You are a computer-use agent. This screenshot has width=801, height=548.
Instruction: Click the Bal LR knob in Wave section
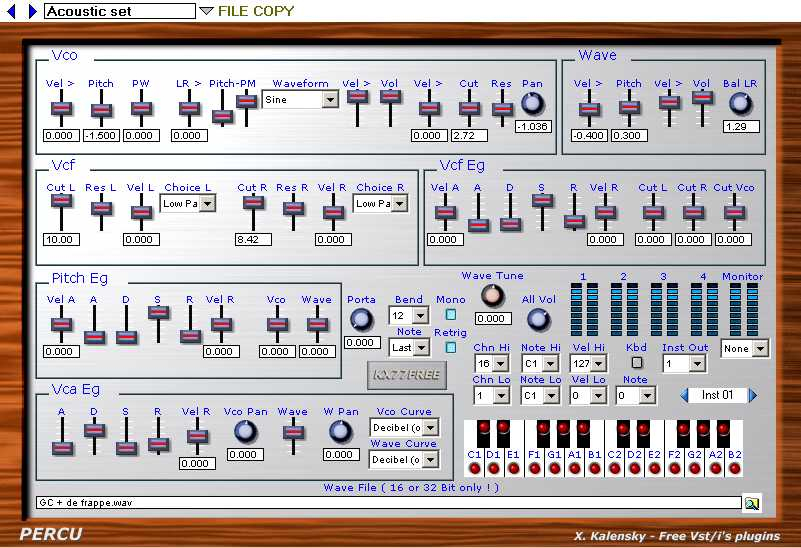740,102
